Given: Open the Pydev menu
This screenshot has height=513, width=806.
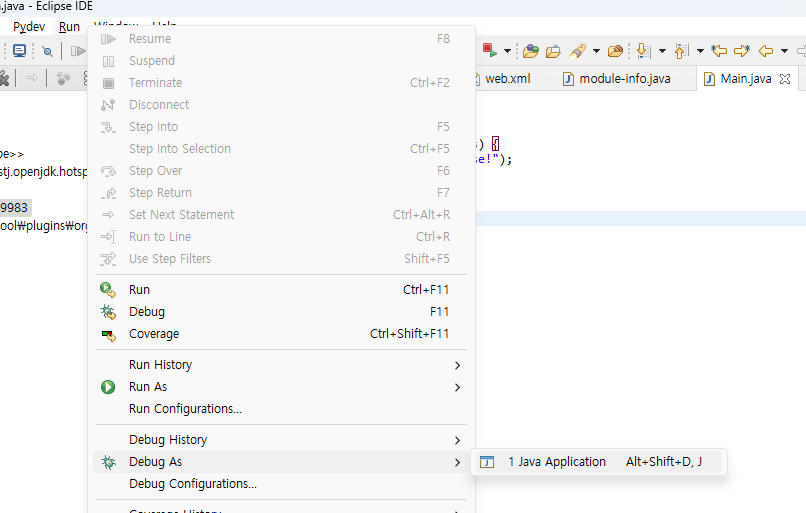Looking at the screenshot, I should tap(29, 27).
